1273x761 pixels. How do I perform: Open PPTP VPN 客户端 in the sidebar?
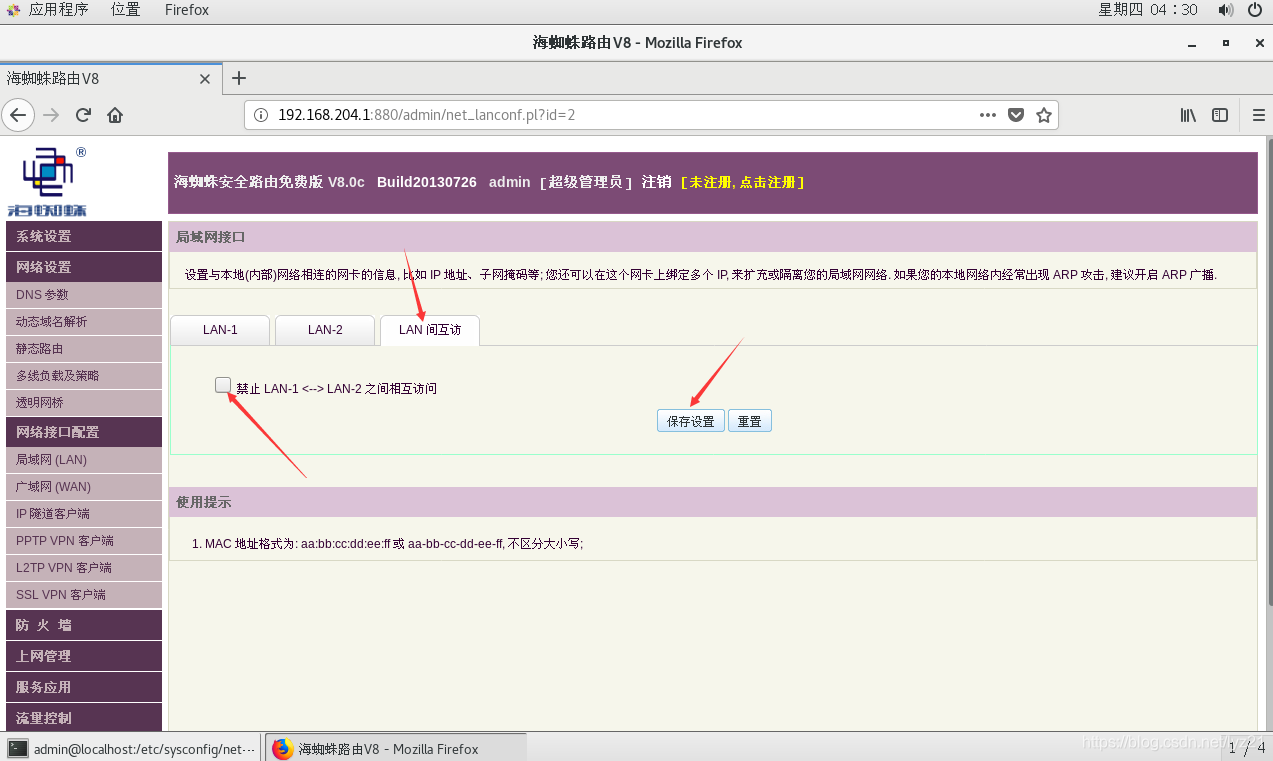pyautogui.click(x=84, y=541)
